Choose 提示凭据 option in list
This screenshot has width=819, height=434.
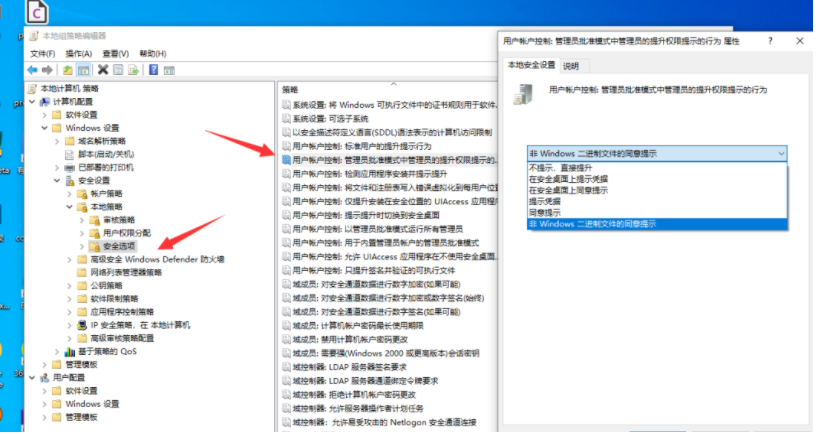tap(657, 202)
